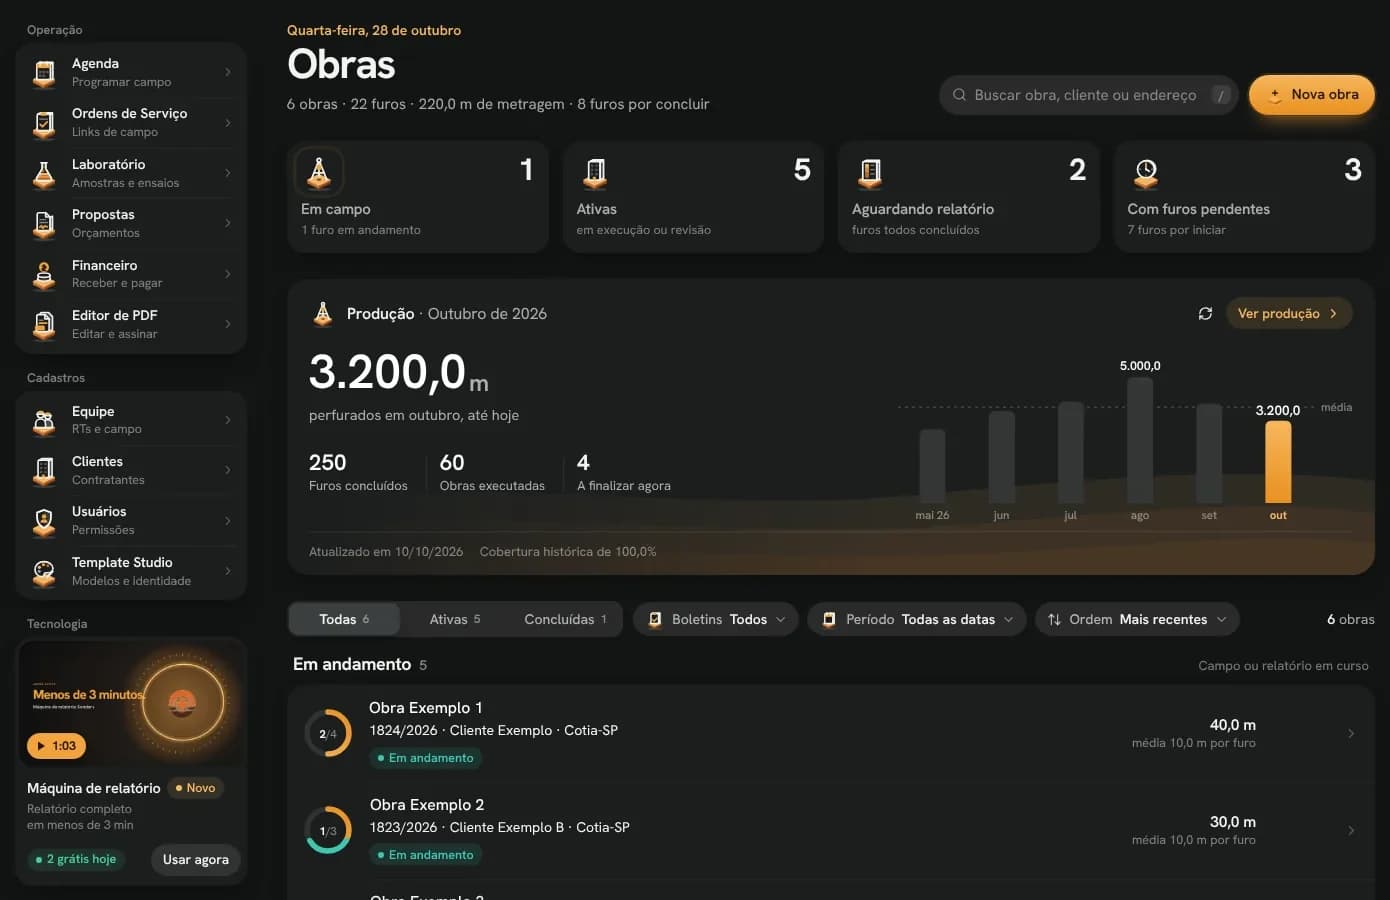Open the Ordem Mais recentes dropdown
This screenshot has width=1390, height=900.
tap(1137, 620)
